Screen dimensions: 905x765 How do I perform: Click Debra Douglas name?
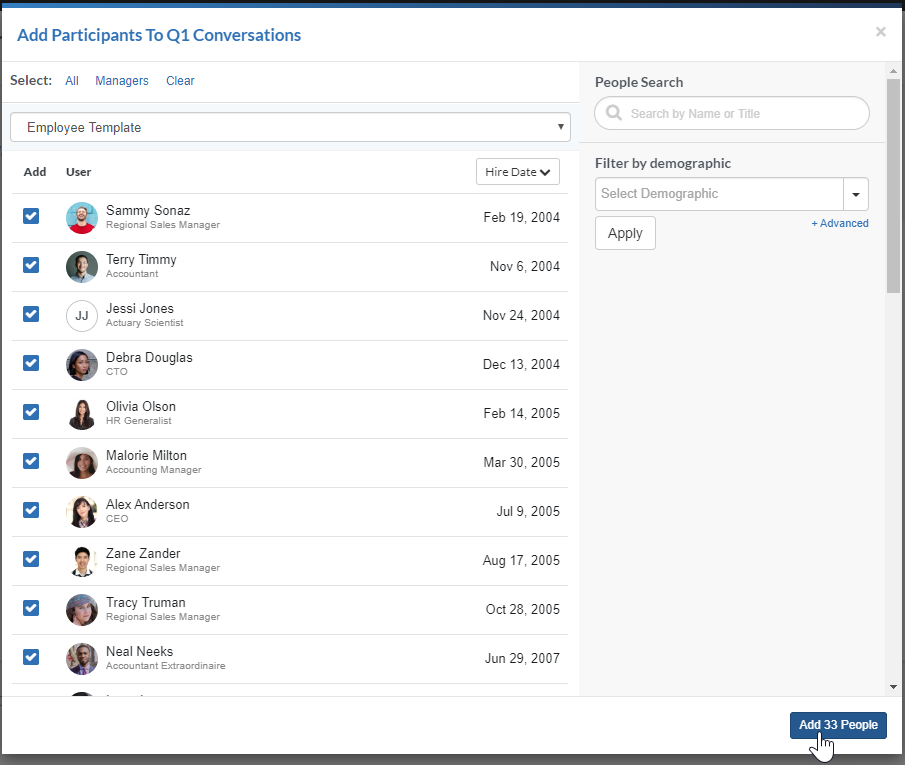point(149,357)
